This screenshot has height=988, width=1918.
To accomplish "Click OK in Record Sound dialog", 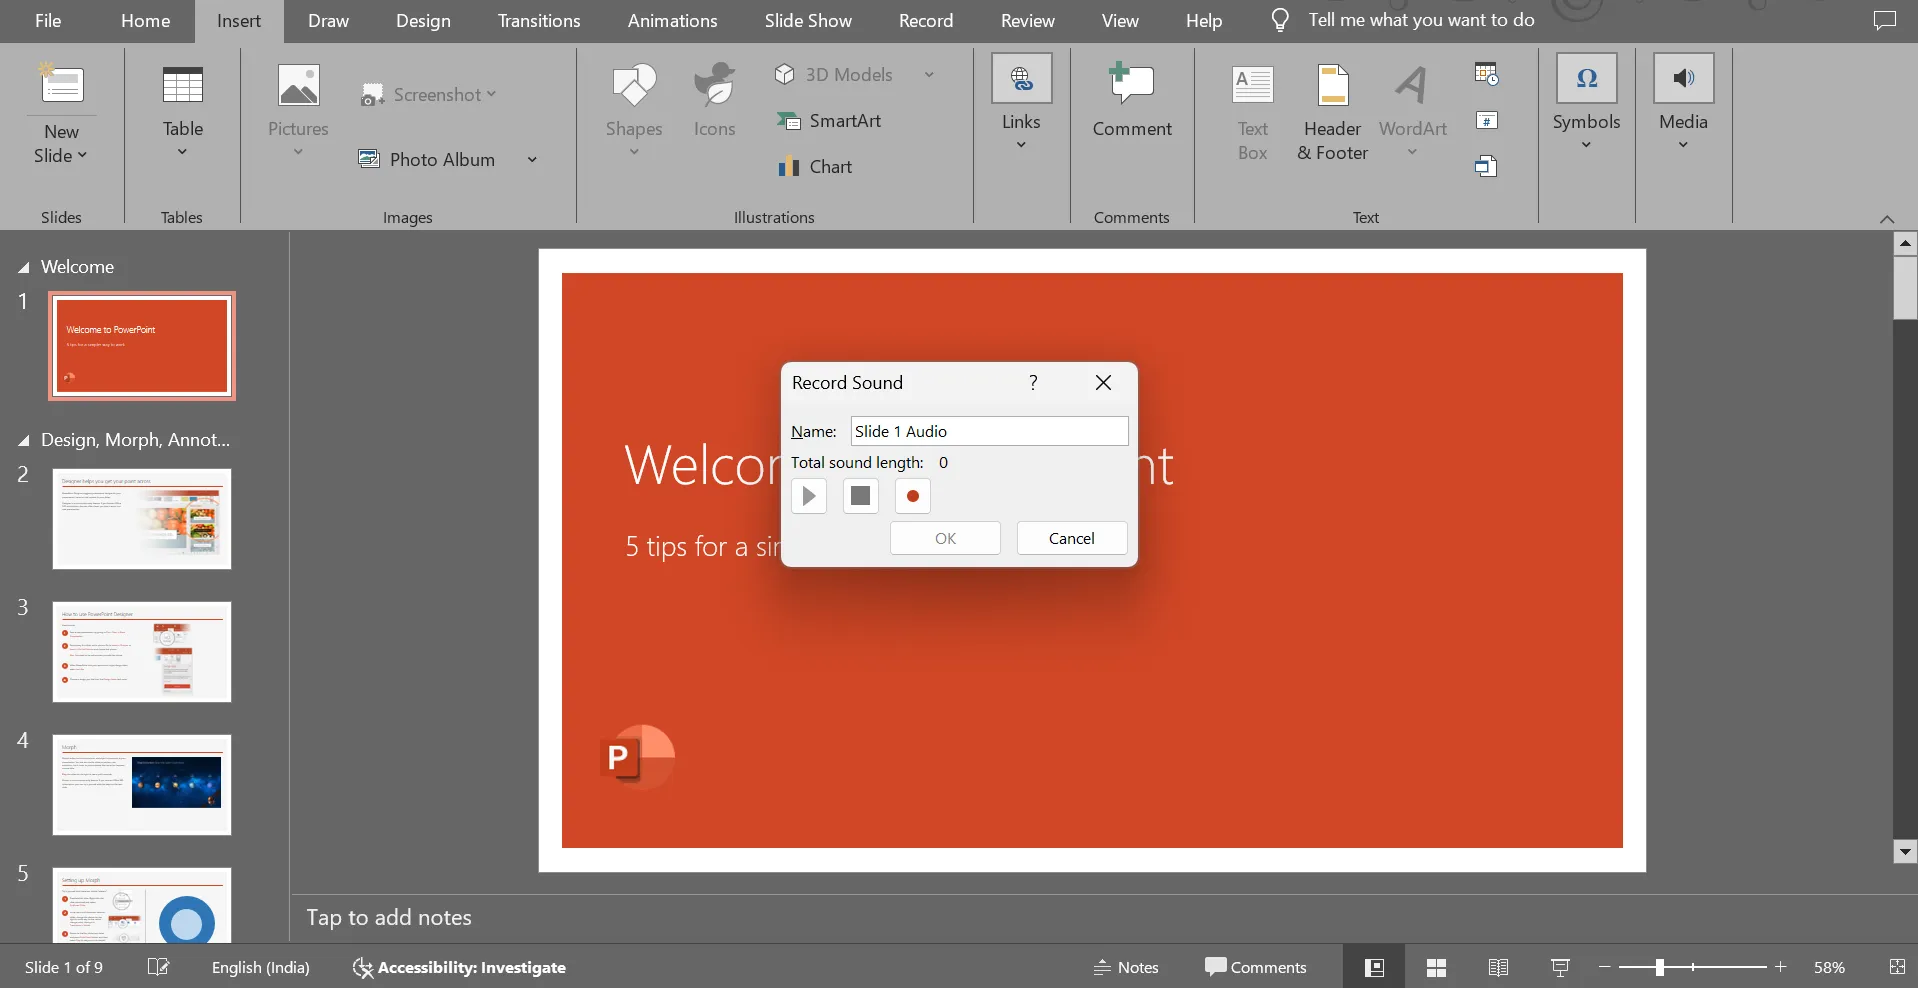I will [x=945, y=538].
